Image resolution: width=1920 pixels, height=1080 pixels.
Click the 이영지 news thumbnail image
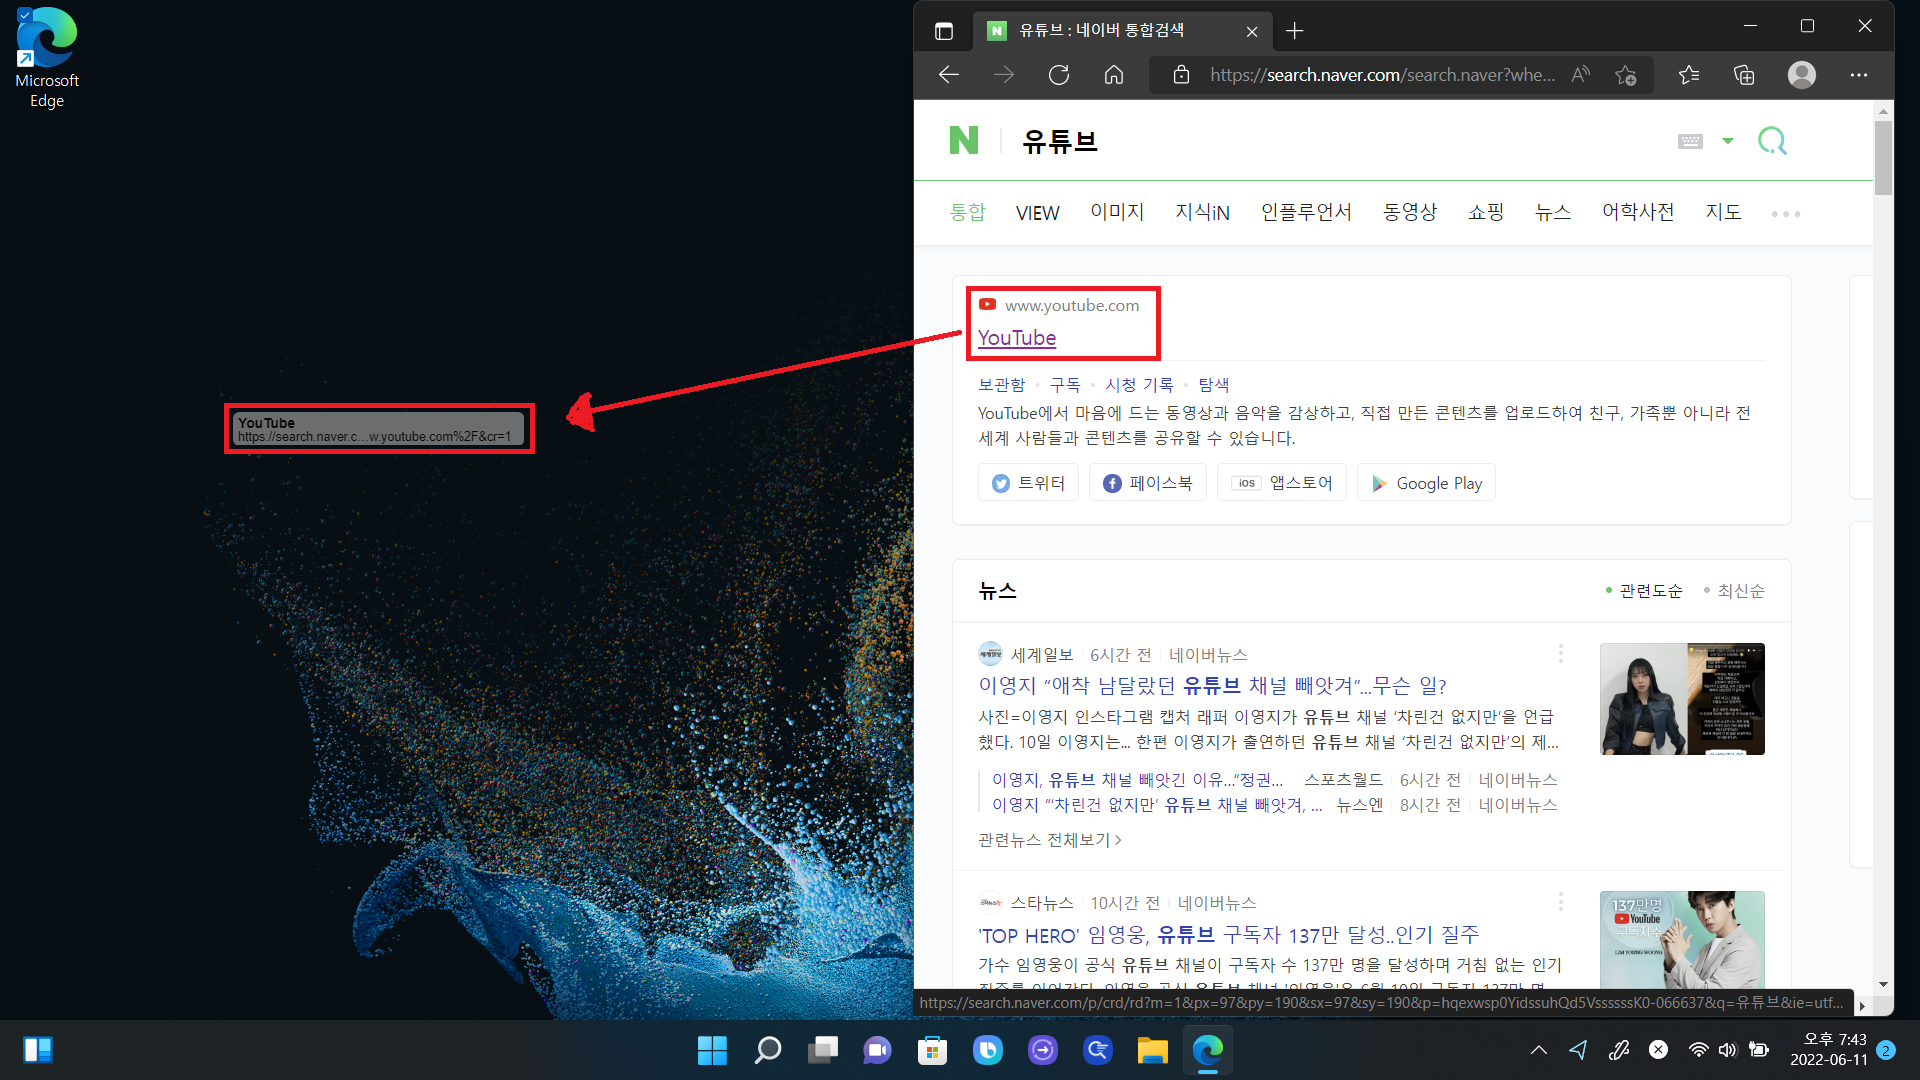coord(1682,699)
